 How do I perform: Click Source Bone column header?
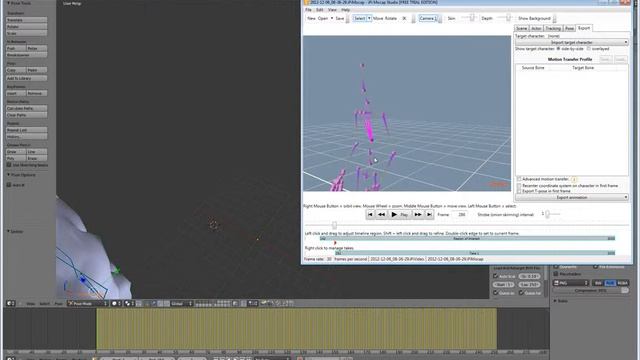click(533, 68)
